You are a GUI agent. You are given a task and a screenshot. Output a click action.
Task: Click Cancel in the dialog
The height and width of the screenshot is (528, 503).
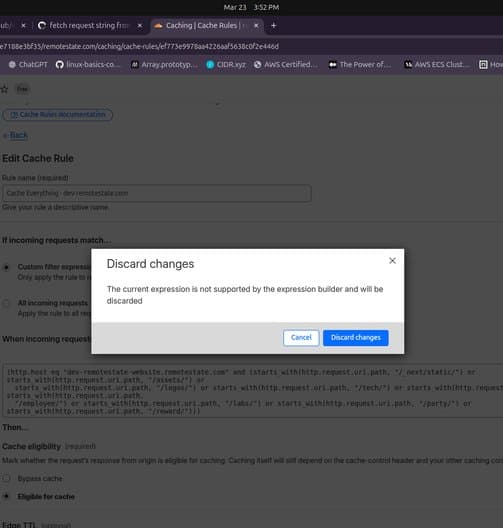point(301,337)
